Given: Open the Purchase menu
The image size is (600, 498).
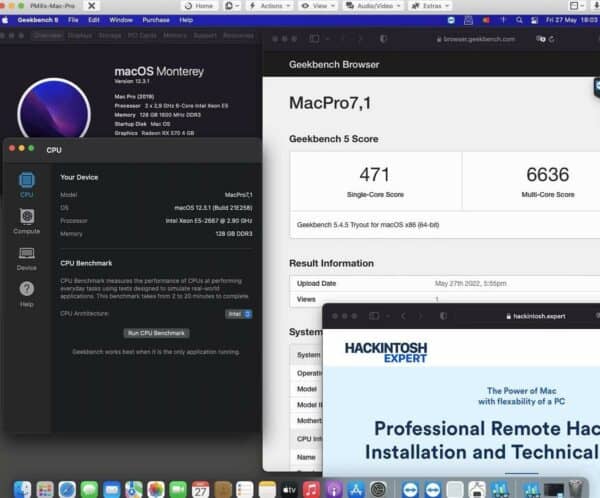Looking at the screenshot, I should tap(156, 20).
